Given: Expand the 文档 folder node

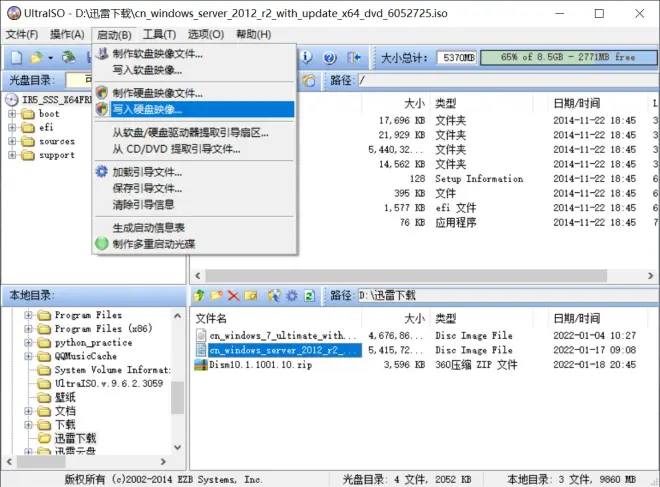Looking at the screenshot, I should (28, 411).
